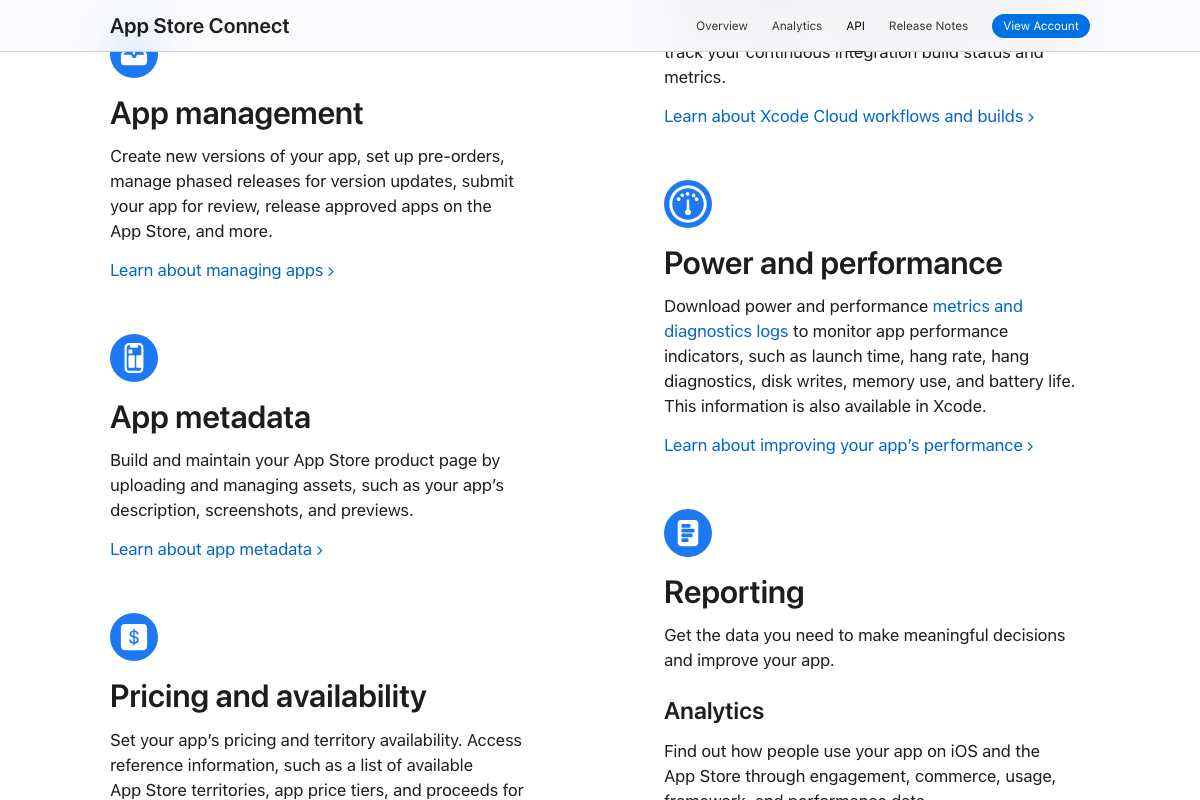
Task: Click the App management chart icon
Action: pos(134,53)
